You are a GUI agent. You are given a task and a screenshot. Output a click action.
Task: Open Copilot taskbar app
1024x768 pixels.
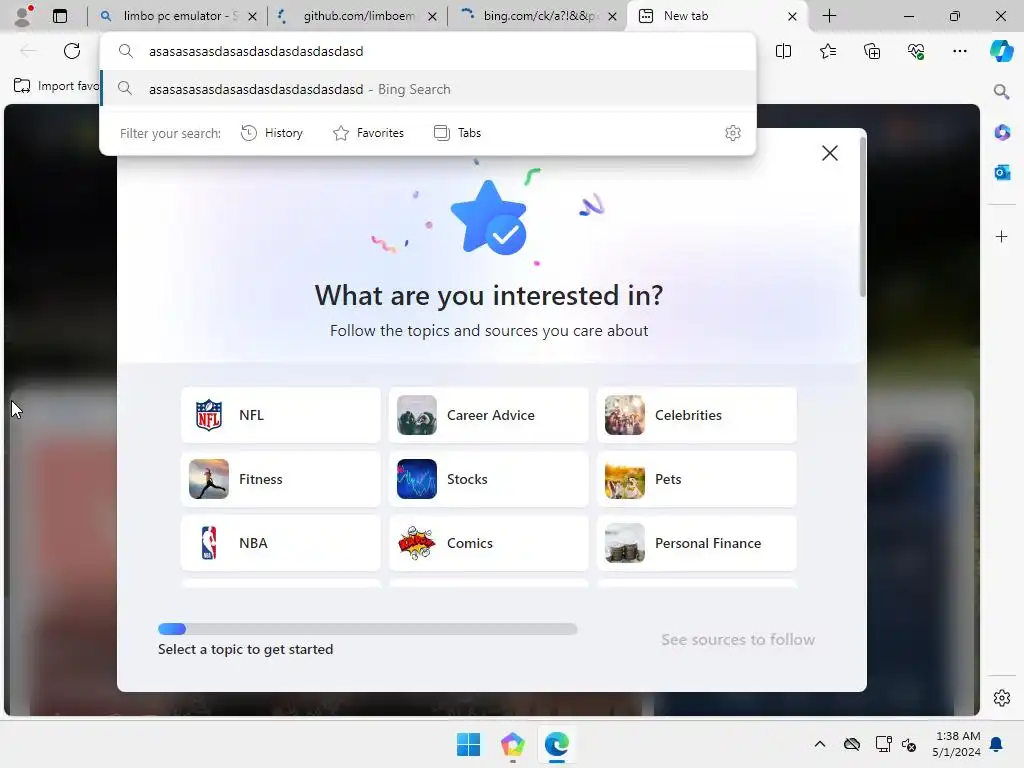point(513,744)
